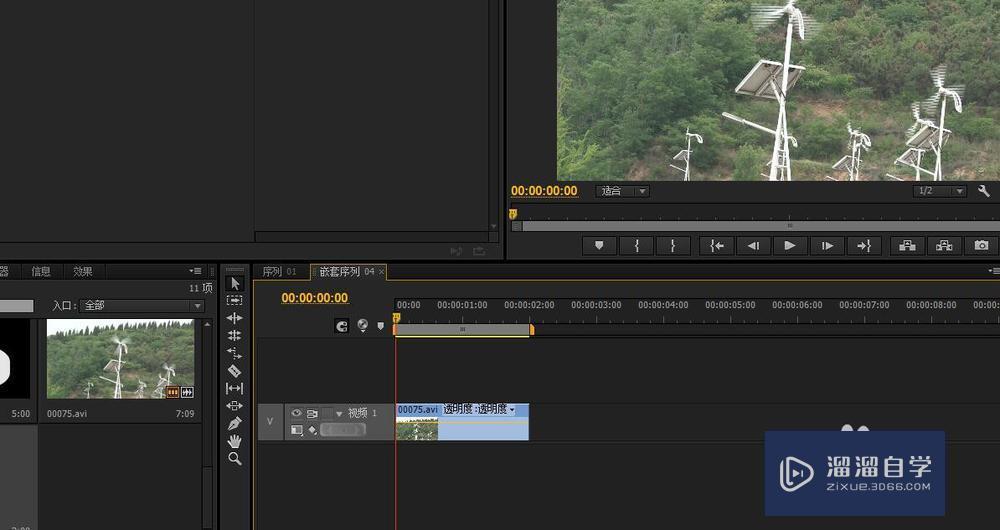Choose the Selection arrow tool
The width and height of the screenshot is (1000, 530).
(x=235, y=283)
